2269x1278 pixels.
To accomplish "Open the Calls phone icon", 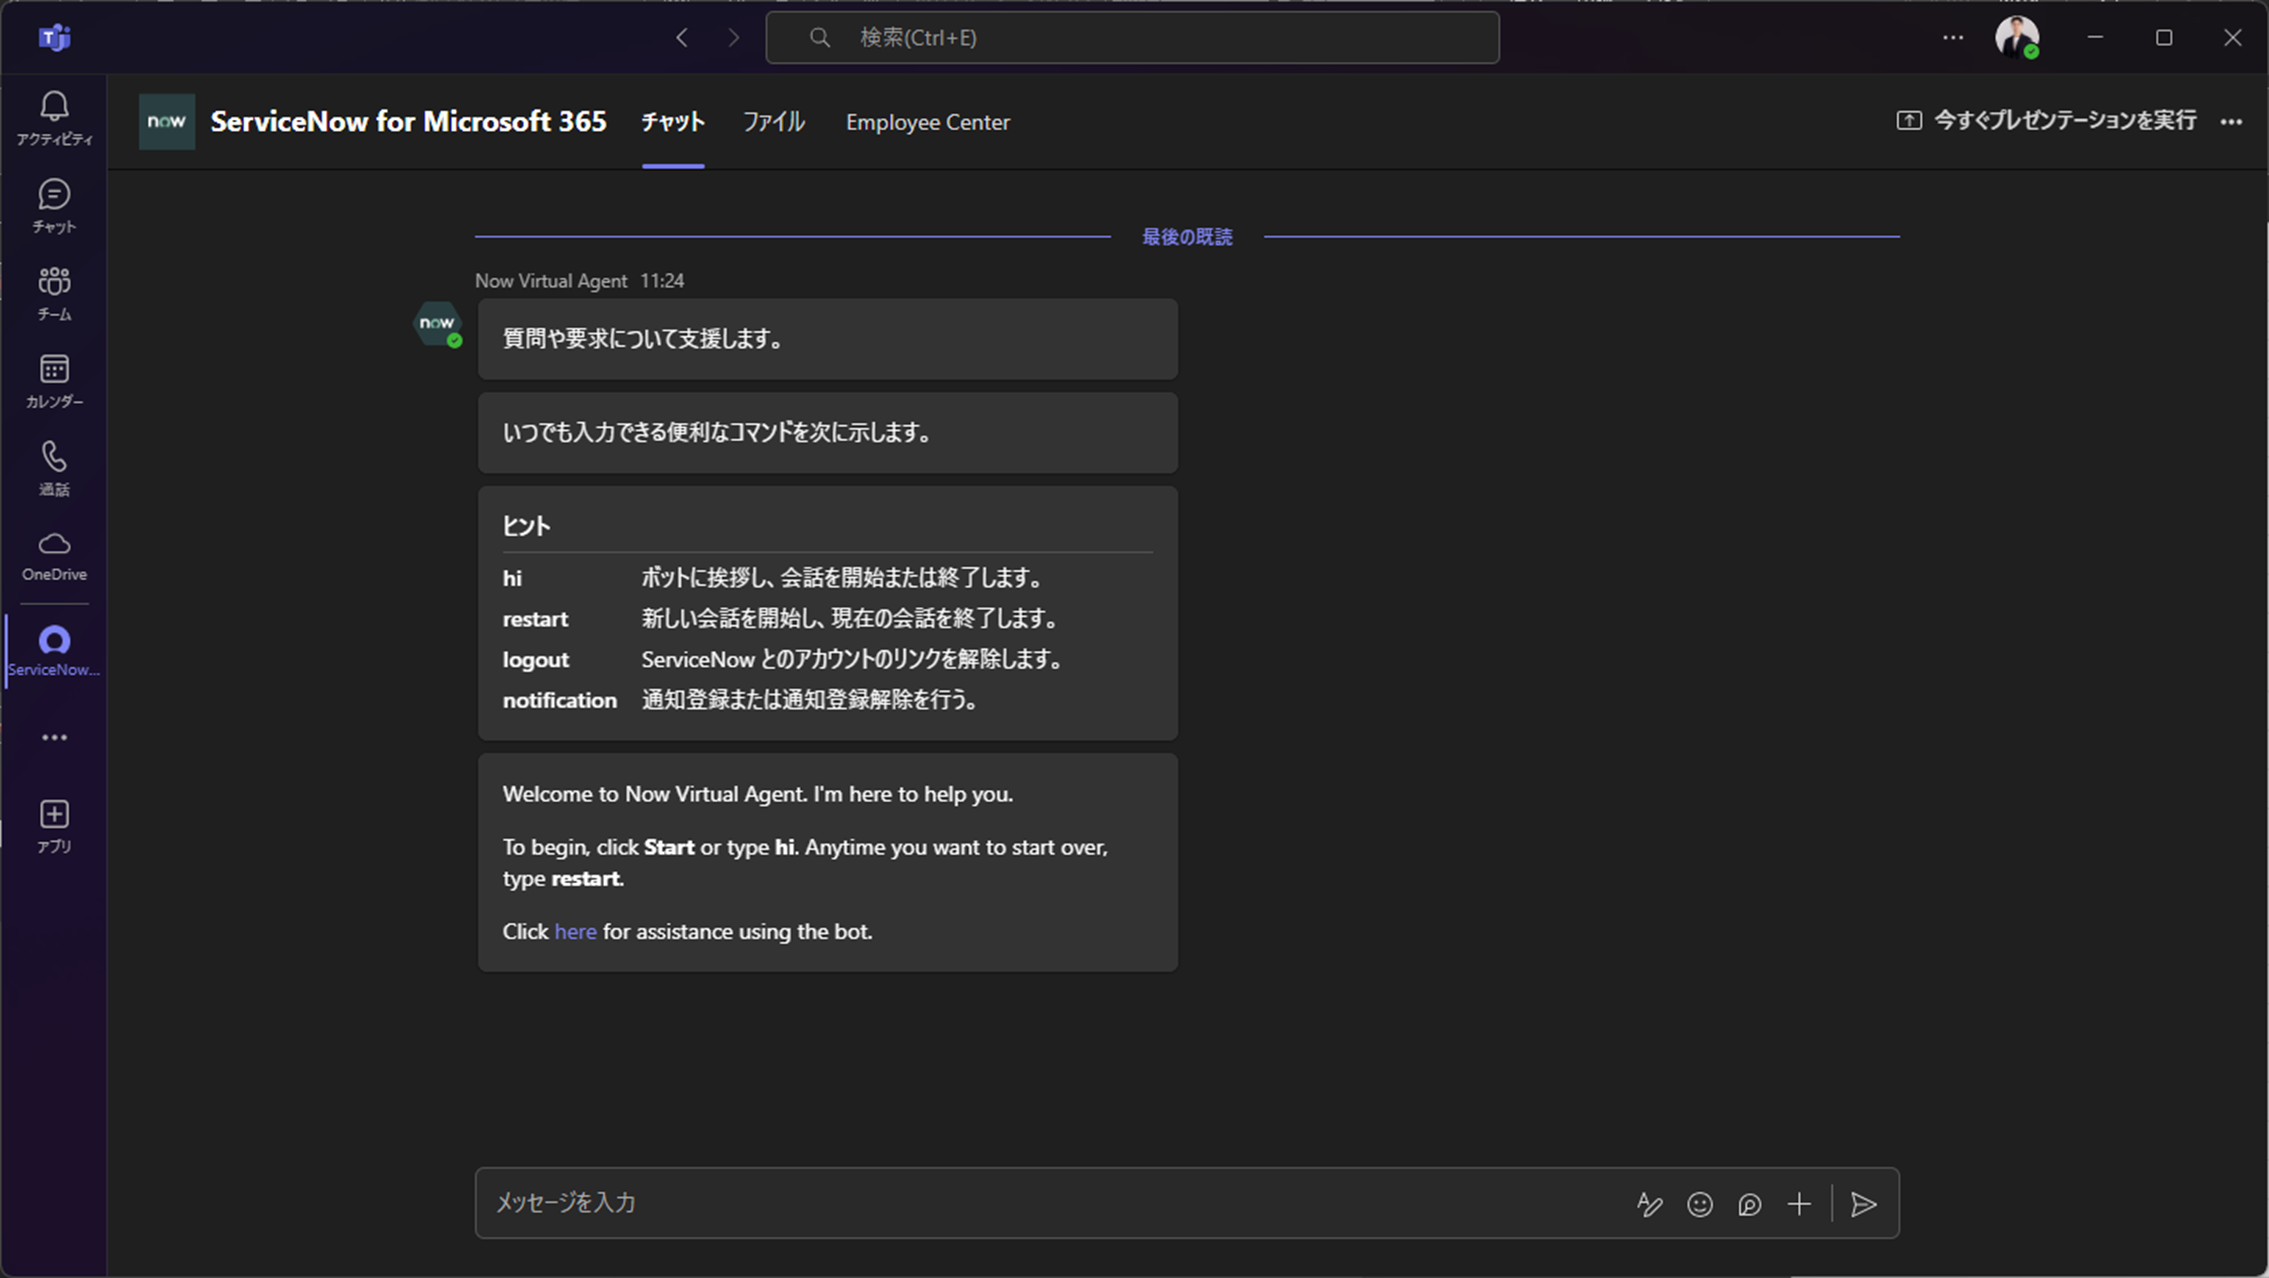I will coord(54,467).
